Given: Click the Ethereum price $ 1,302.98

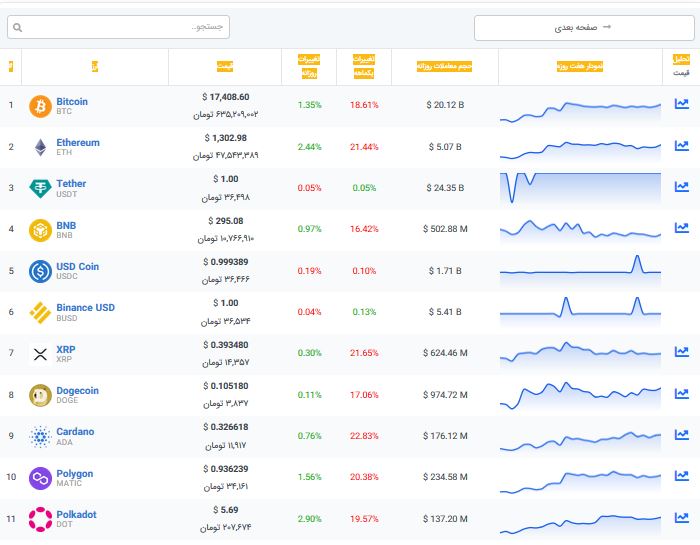Looking at the screenshot, I should [x=225, y=138].
